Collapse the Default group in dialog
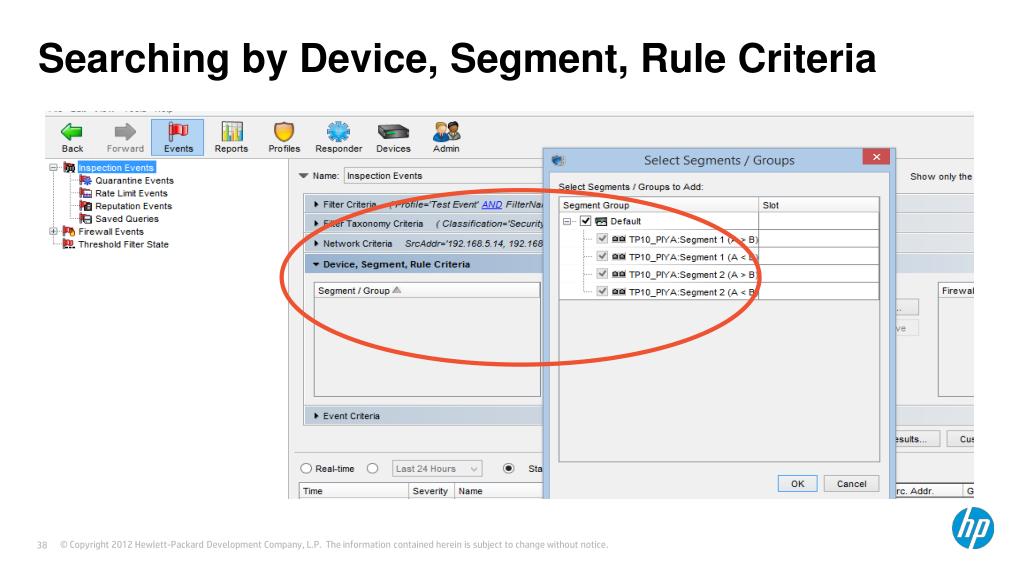Screen dimensions: 1024x576 pos(567,221)
